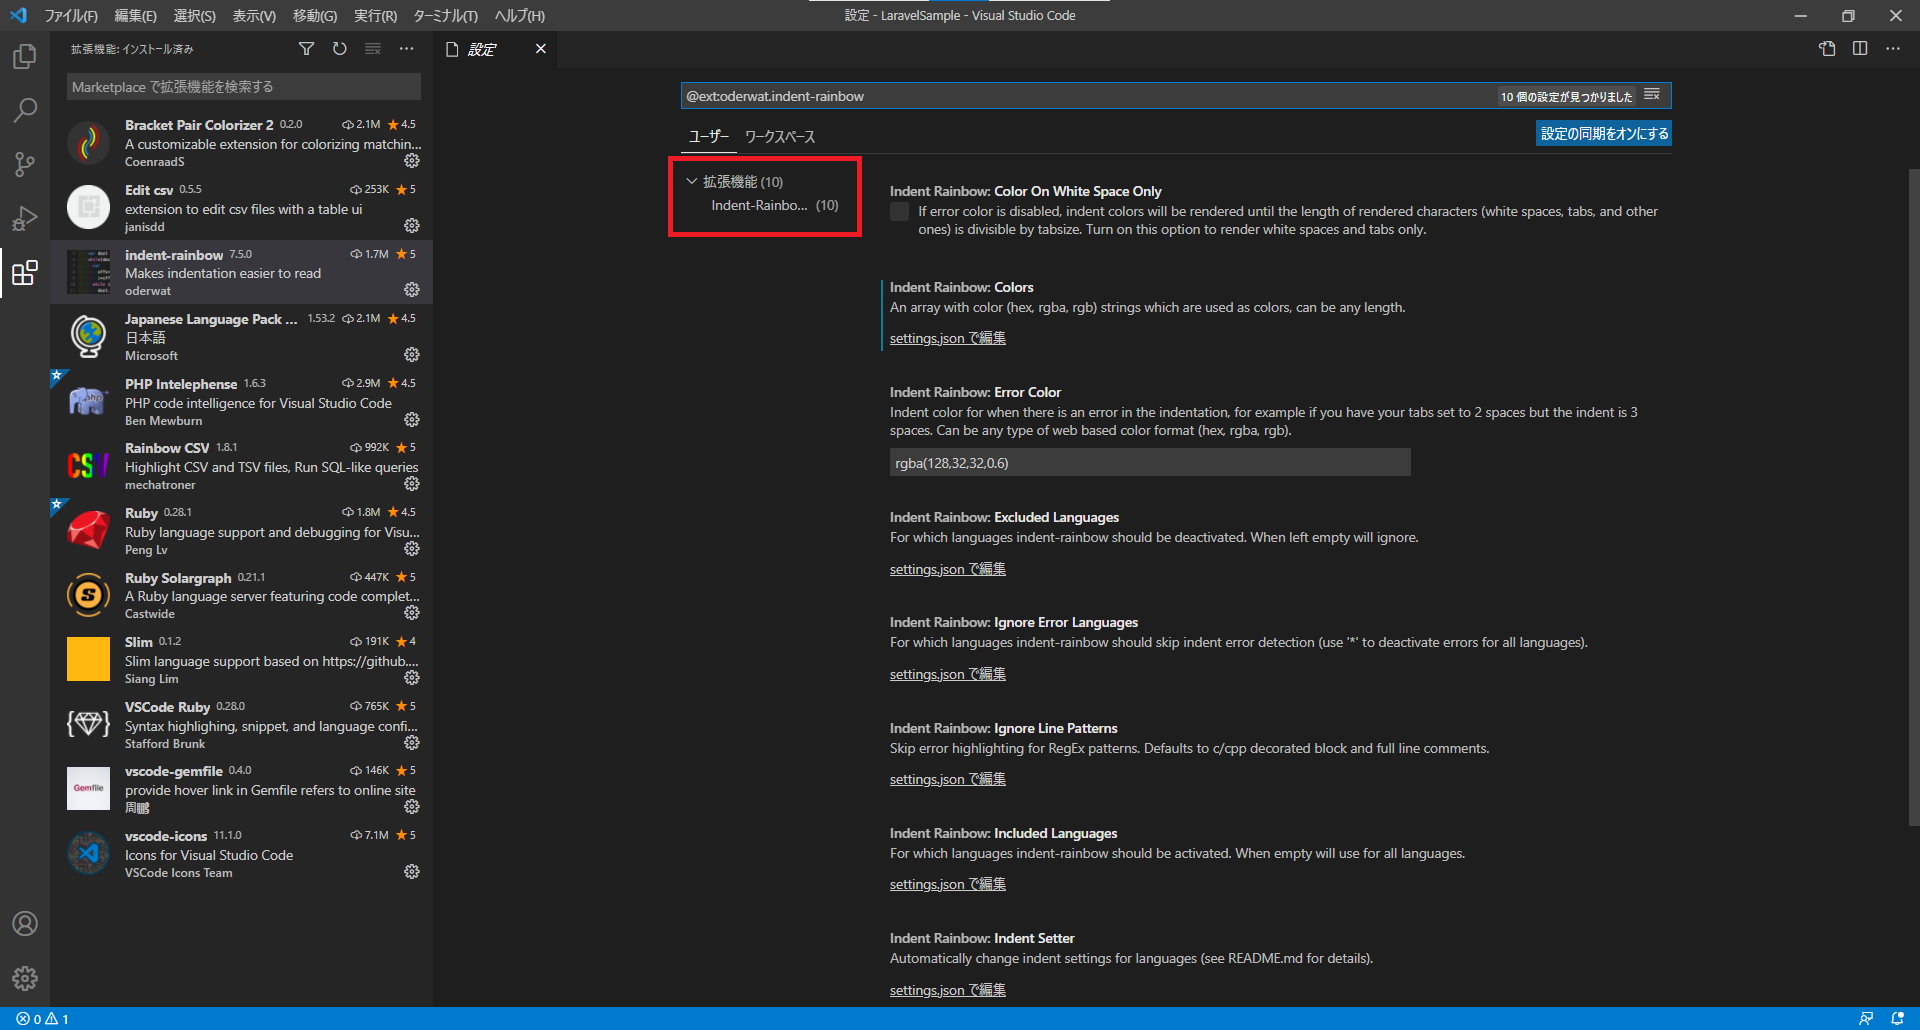Open the 編集(E) menu
This screenshot has height=1030, width=1920.
135,15
